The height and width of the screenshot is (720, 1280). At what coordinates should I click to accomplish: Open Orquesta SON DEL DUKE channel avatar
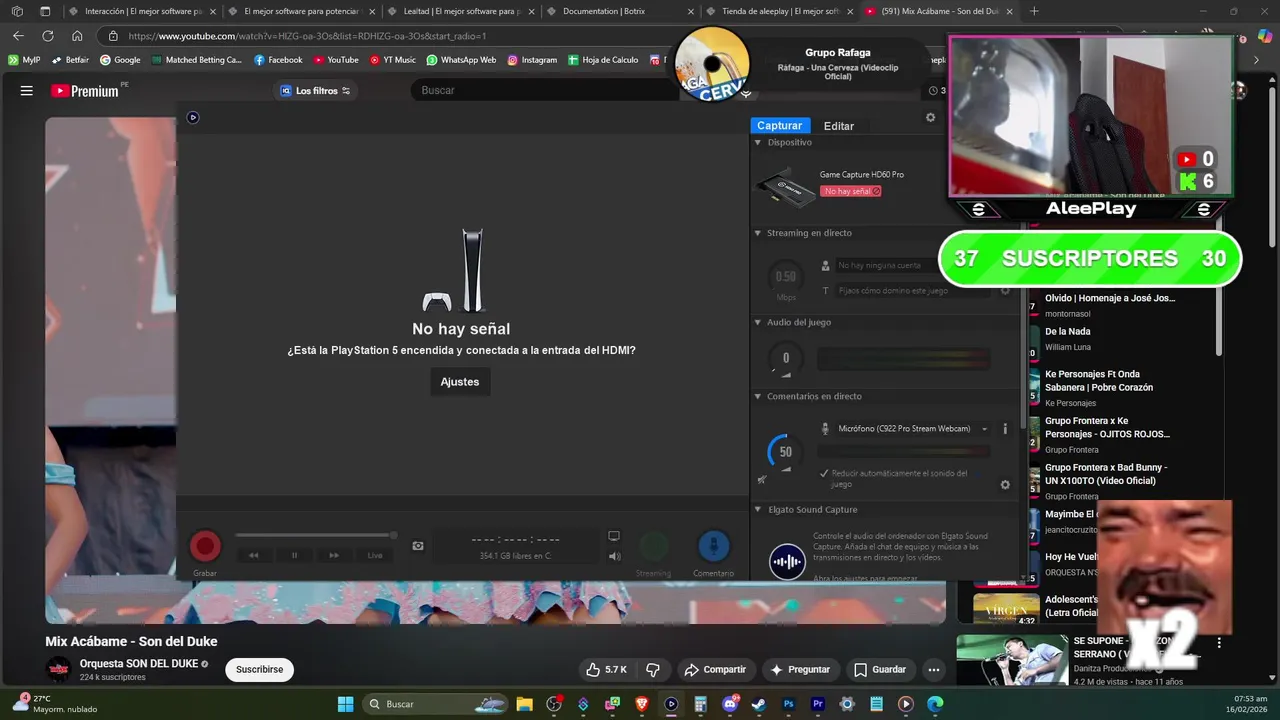[x=59, y=669]
